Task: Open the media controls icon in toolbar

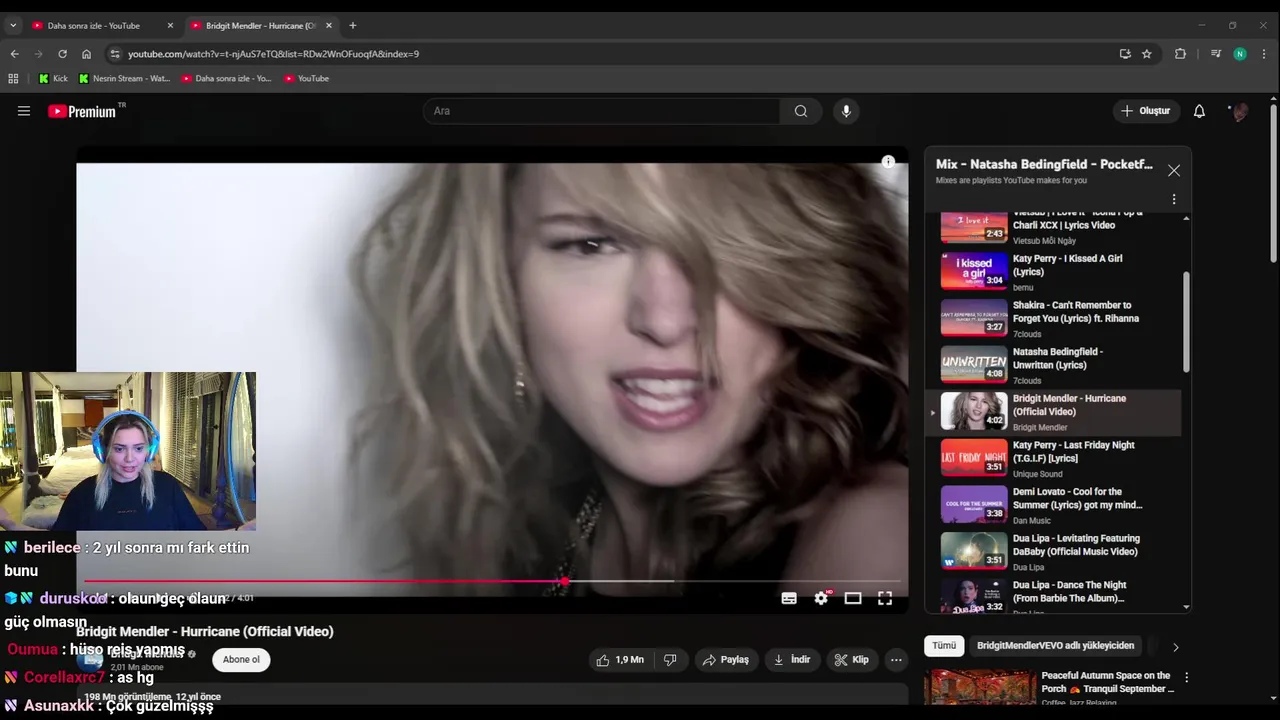Action: pyautogui.click(x=1216, y=54)
